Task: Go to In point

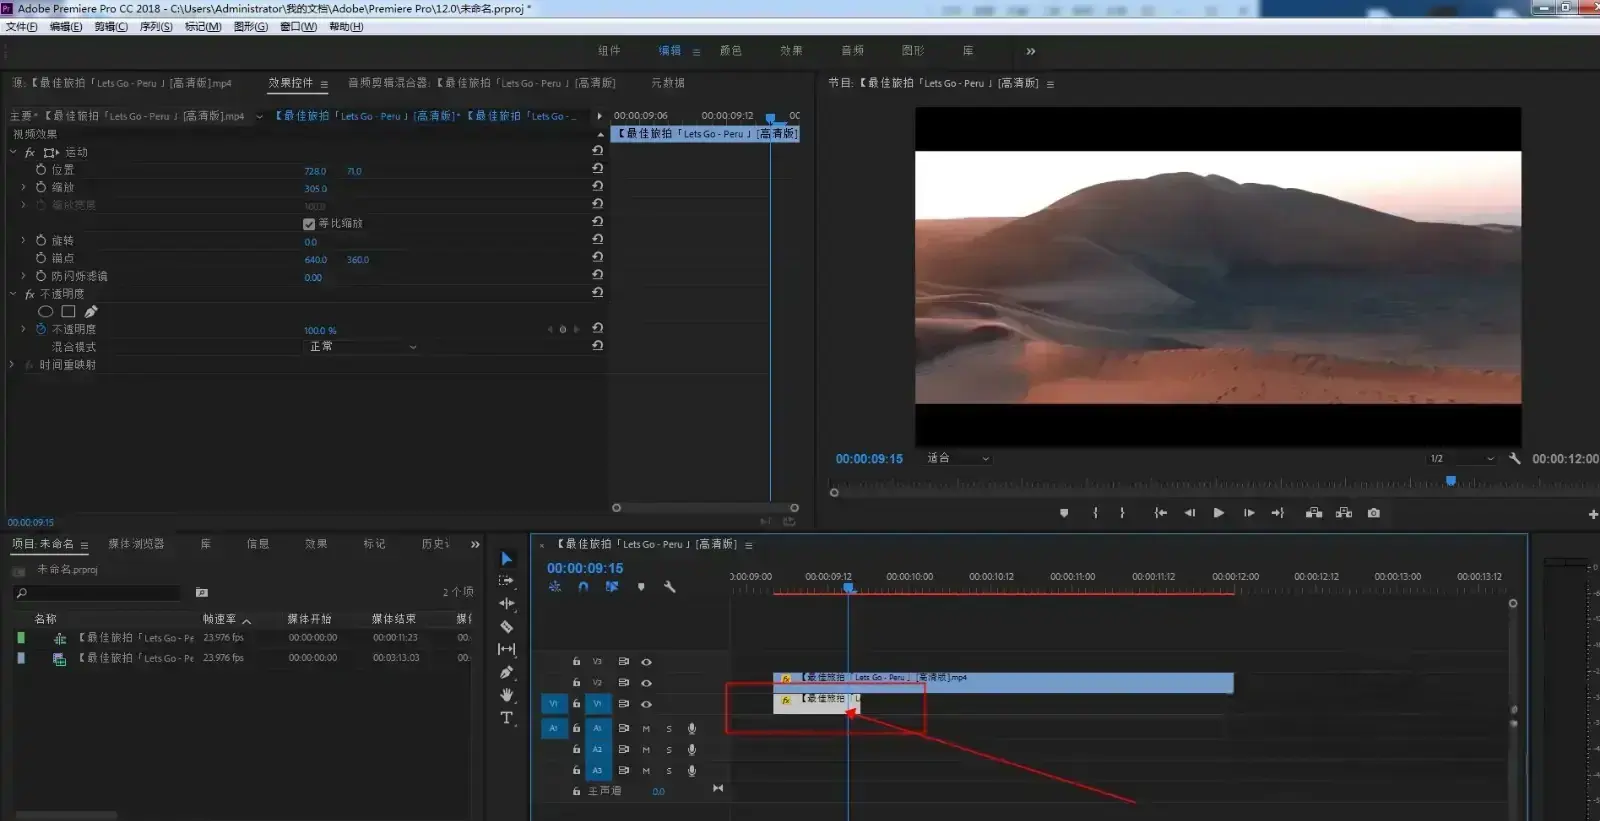Action: [1160, 513]
